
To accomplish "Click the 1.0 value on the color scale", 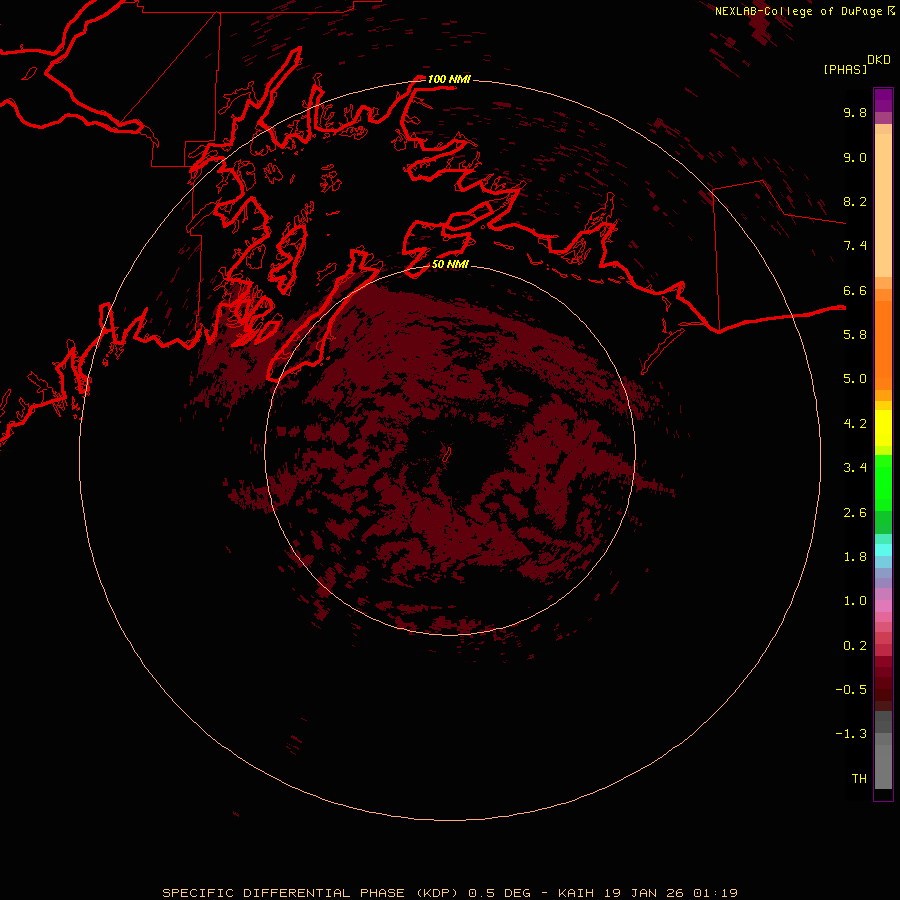I will tap(855, 601).
